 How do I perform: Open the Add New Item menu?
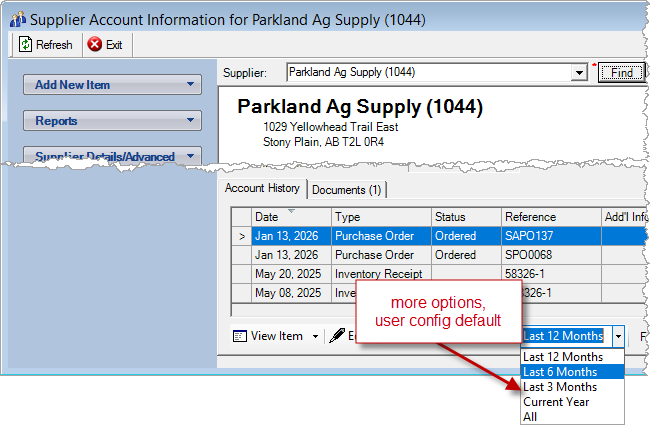[x=112, y=85]
